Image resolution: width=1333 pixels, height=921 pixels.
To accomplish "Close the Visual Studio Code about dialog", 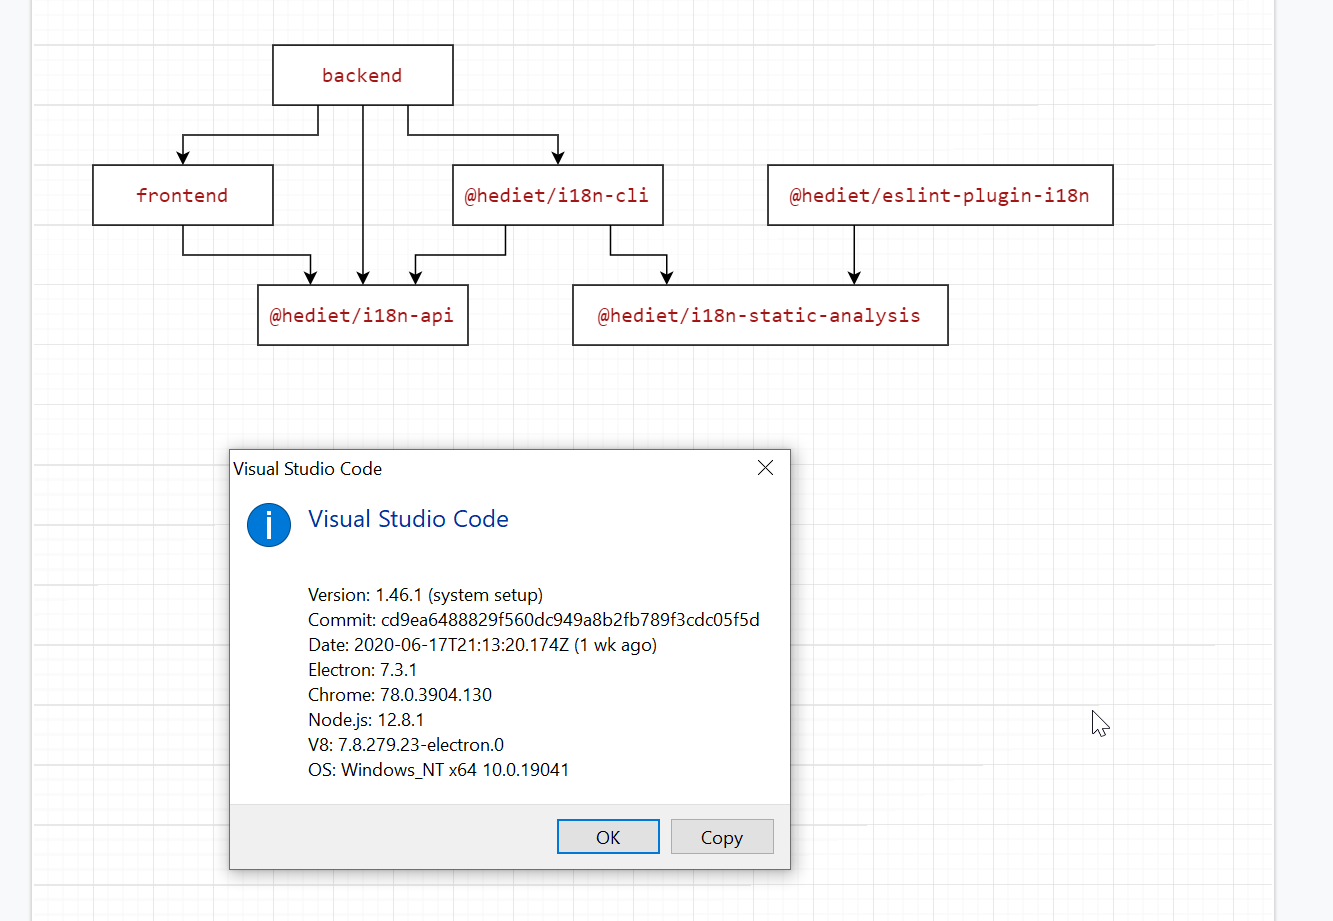I will (765, 467).
